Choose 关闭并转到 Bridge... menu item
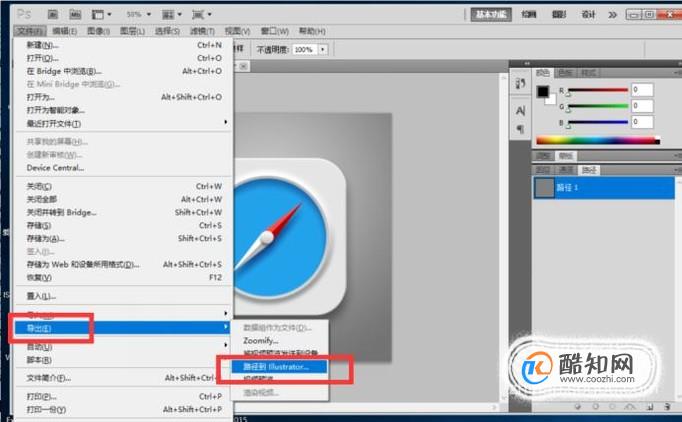Viewport: 682px width, 422px height. pos(124,212)
